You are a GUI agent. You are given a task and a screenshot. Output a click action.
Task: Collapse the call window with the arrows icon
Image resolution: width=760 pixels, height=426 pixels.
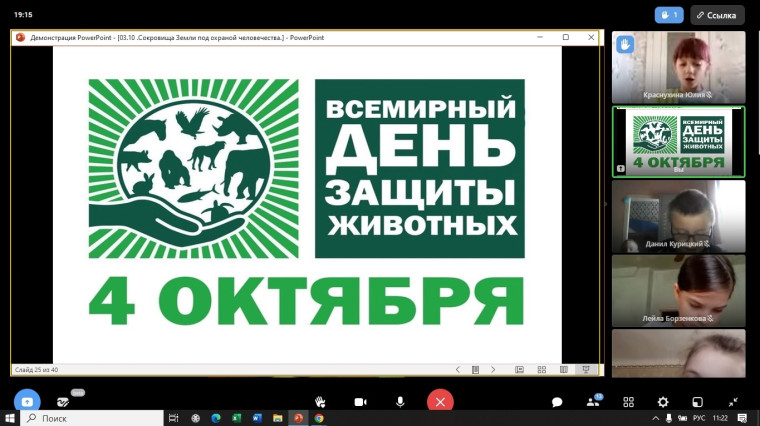tap(733, 402)
